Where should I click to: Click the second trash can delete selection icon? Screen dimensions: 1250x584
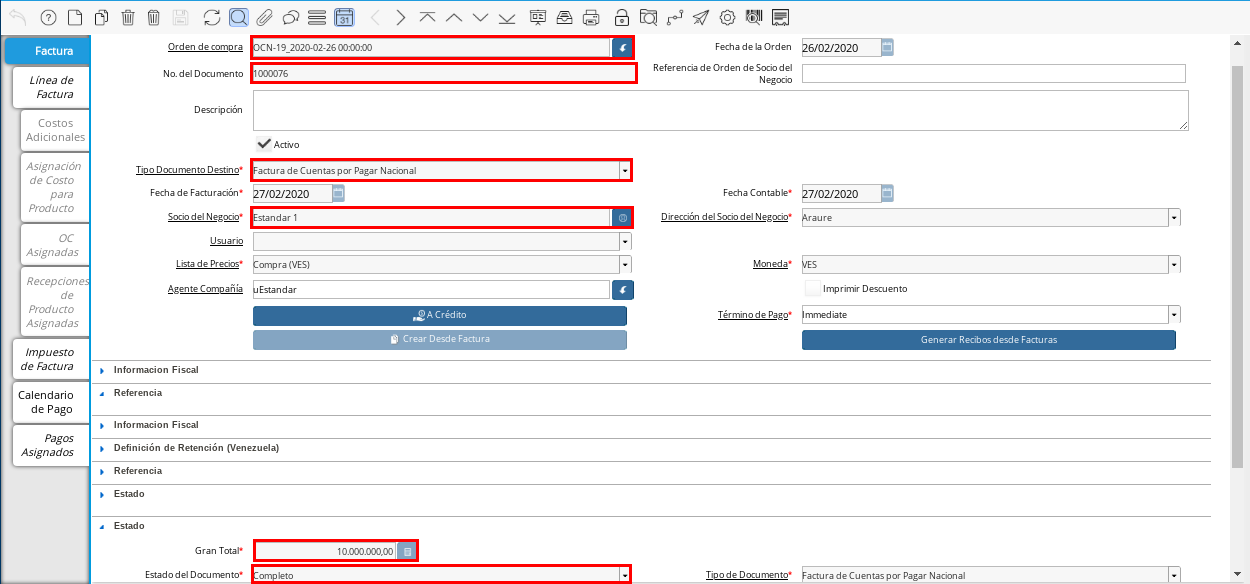tap(153, 17)
